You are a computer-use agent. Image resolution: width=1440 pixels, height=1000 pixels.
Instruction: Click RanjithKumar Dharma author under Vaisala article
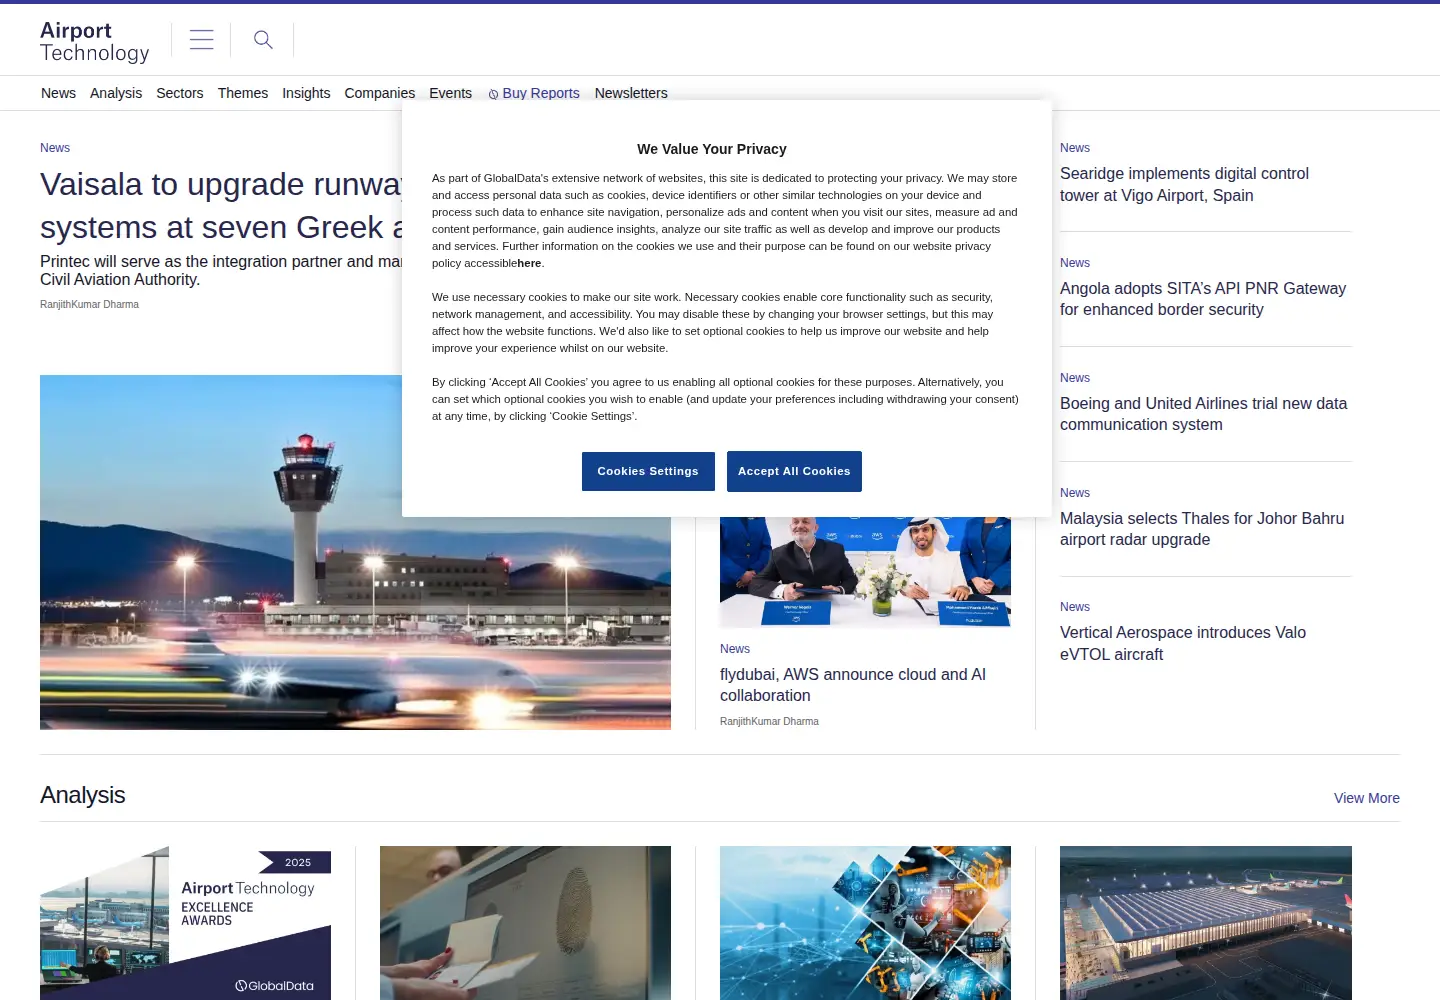pyautogui.click(x=89, y=304)
